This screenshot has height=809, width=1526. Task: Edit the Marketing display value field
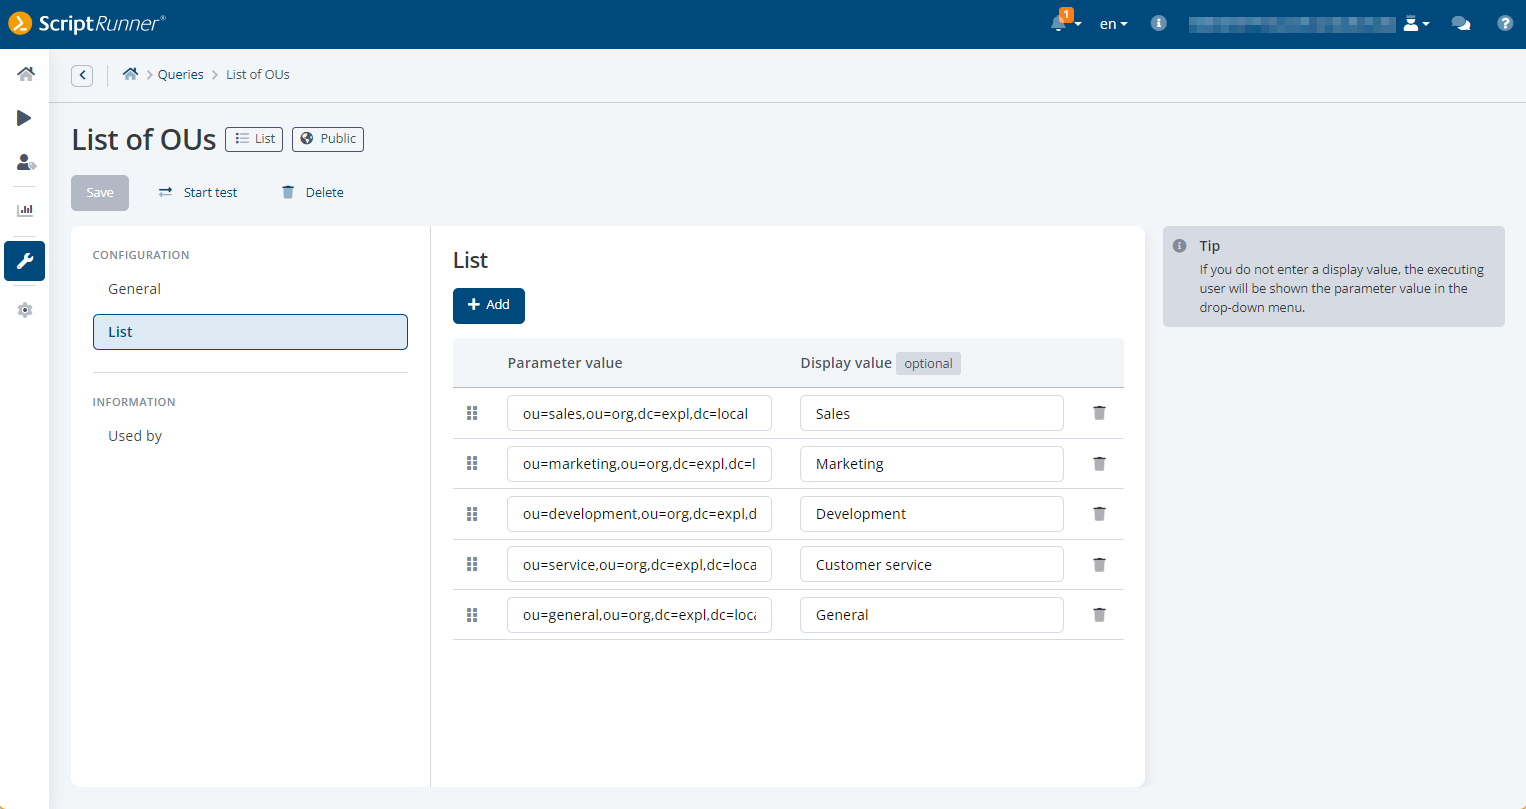coord(932,464)
